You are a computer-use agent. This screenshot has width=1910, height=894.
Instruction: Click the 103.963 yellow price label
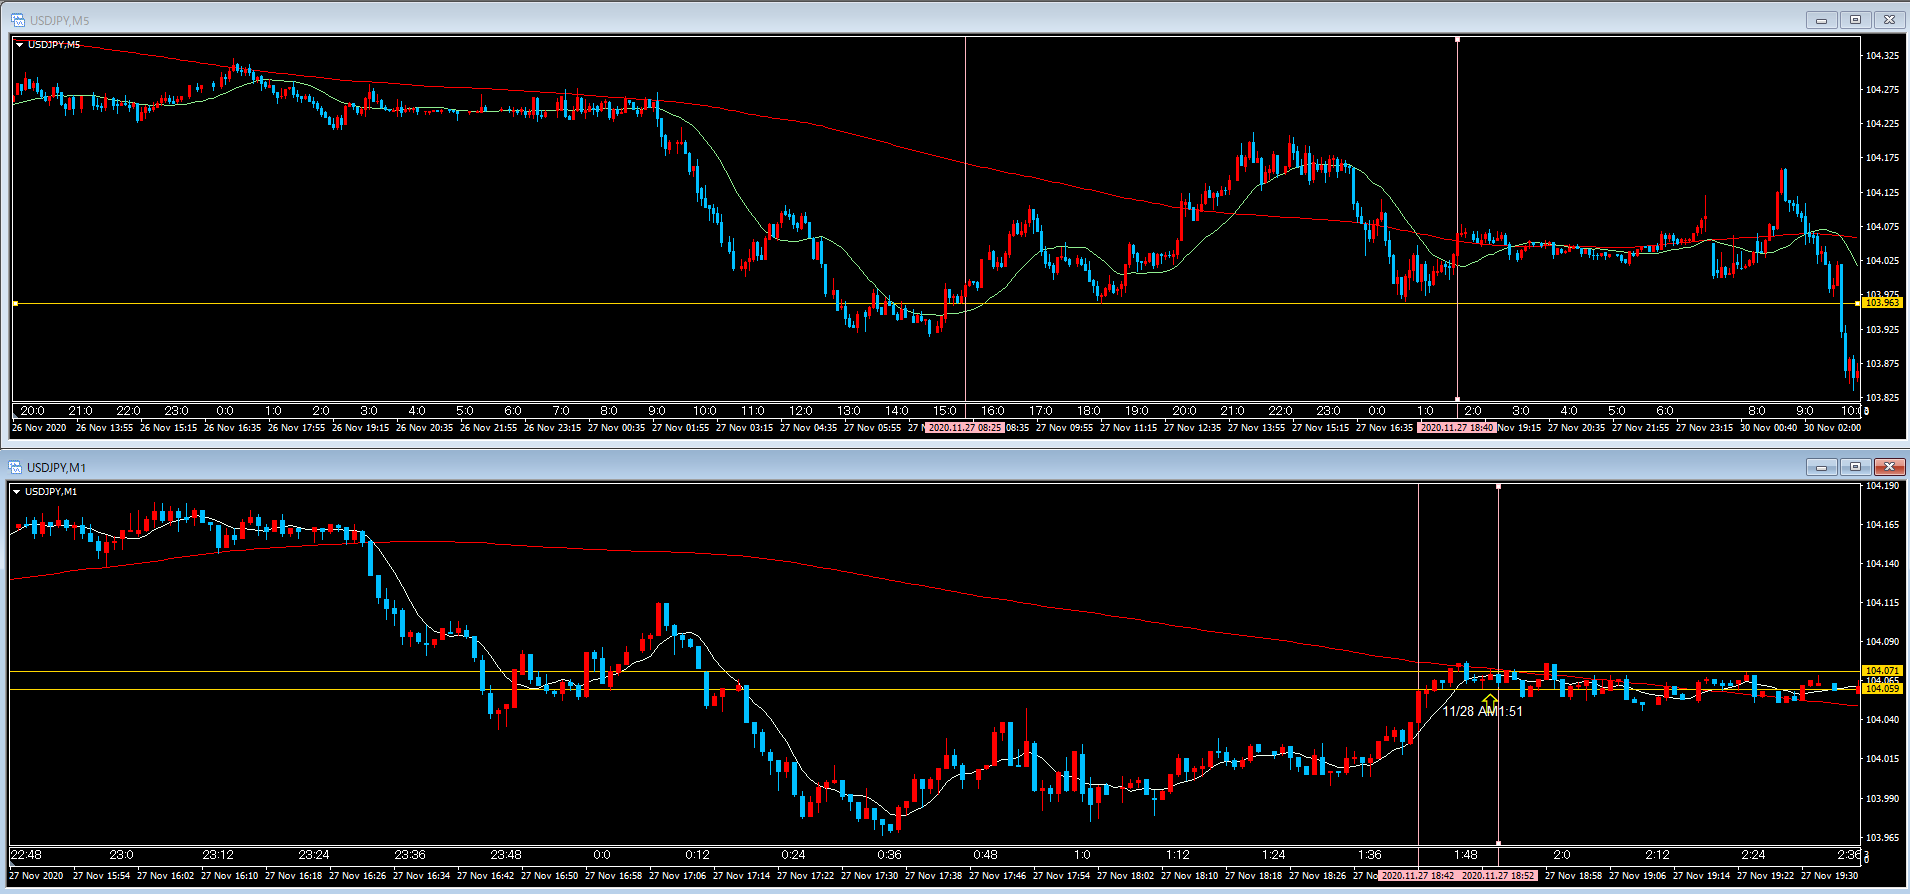[1881, 303]
